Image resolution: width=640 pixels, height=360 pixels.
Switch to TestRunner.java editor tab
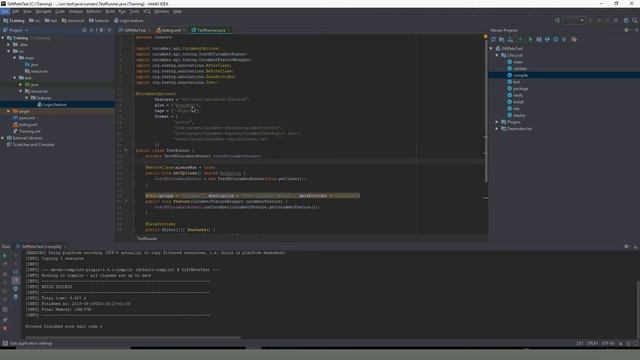(211, 30)
